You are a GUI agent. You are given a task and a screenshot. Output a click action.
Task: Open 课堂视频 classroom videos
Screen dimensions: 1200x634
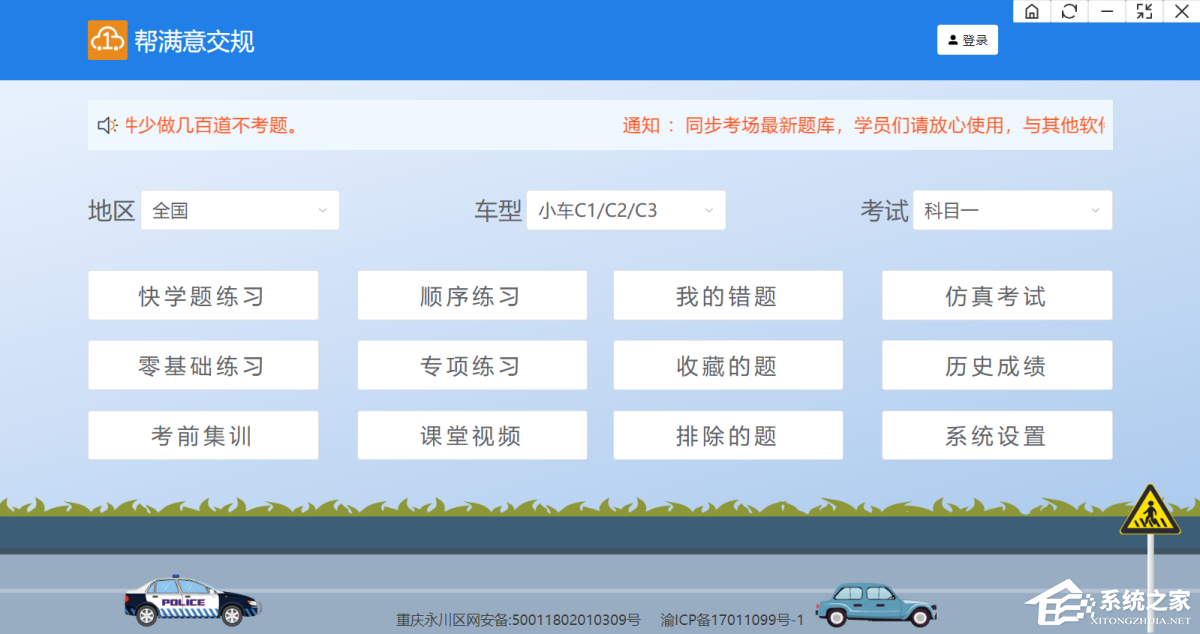click(x=472, y=435)
